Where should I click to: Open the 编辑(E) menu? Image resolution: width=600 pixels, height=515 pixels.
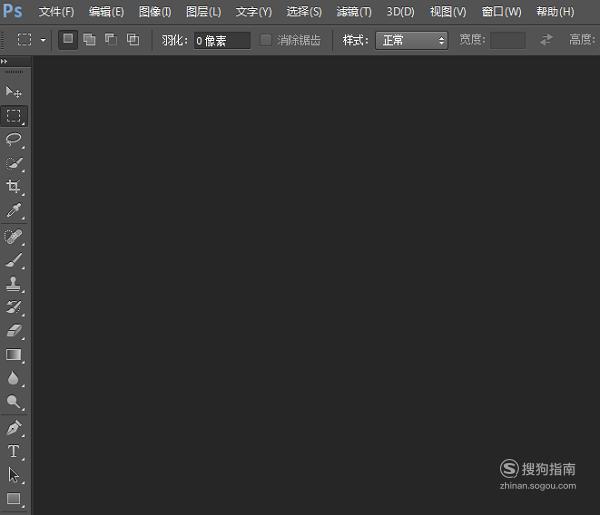(x=106, y=12)
